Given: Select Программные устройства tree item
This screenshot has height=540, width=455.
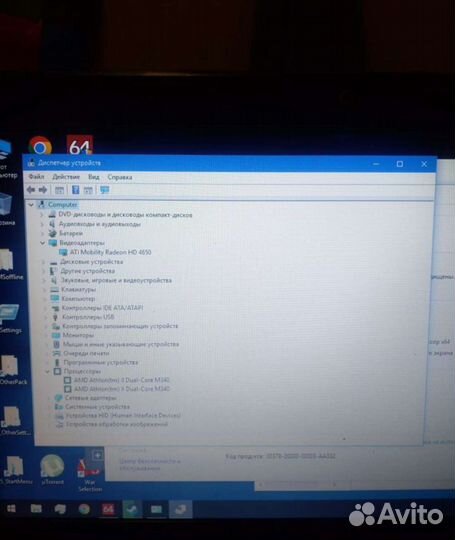Looking at the screenshot, I should [101, 362].
